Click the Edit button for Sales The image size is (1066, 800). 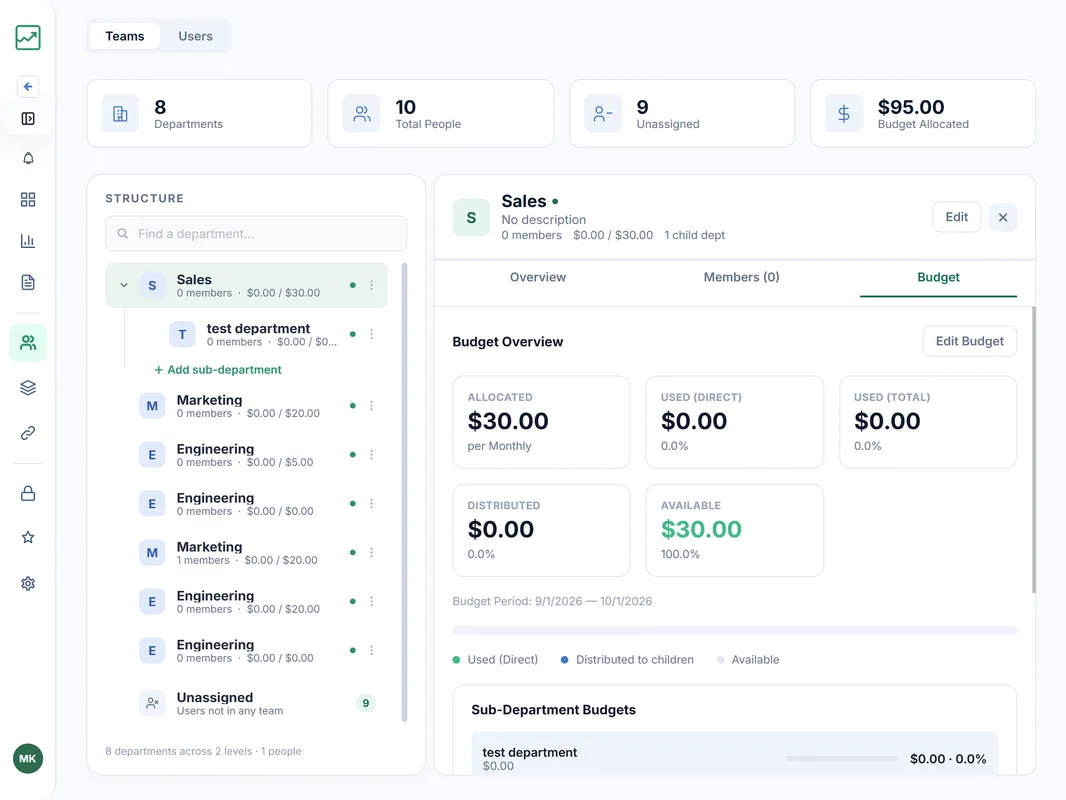pyautogui.click(x=957, y=217)
